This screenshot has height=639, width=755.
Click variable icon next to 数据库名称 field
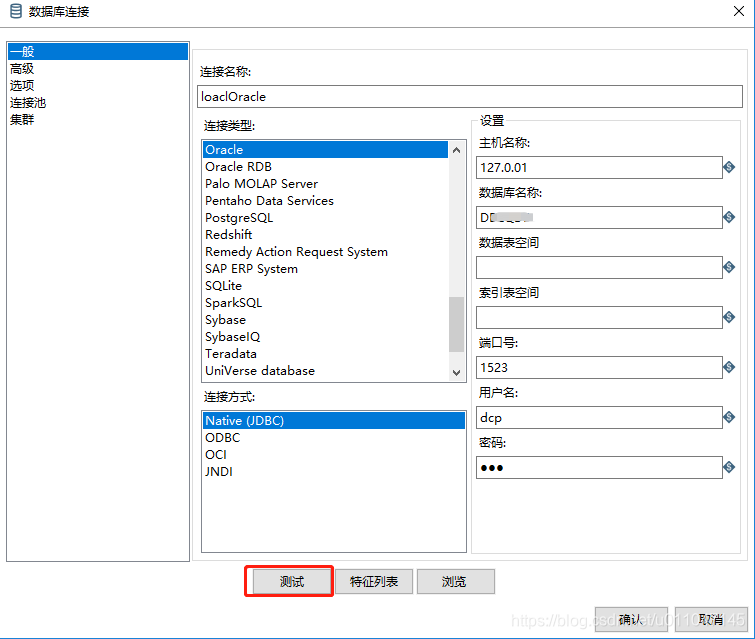click(729, 217)
